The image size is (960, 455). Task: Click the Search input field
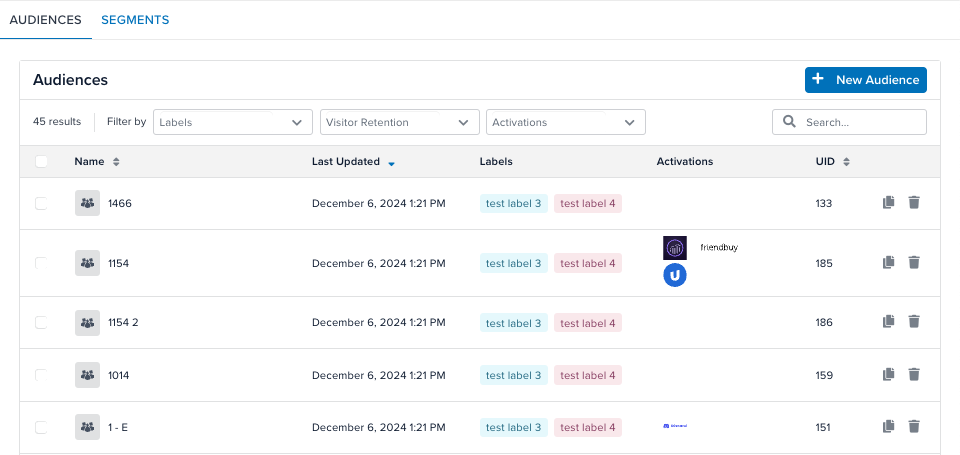click(x=849, y=122)
